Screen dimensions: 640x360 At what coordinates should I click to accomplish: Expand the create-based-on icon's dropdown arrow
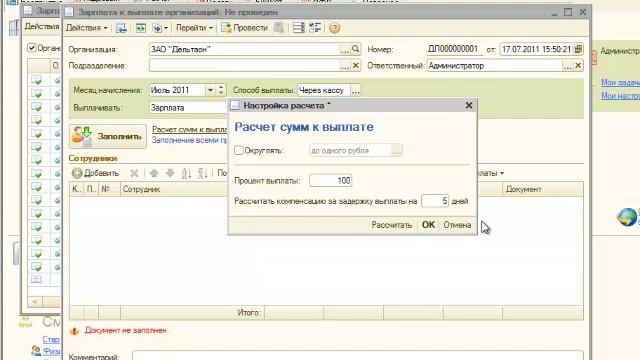tap(166, 28)
